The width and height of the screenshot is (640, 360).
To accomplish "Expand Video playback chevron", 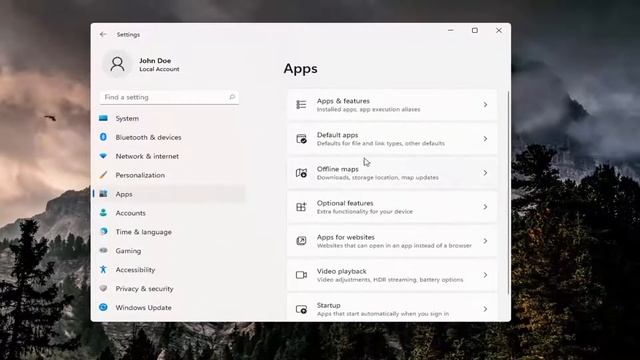I will 485,275.
